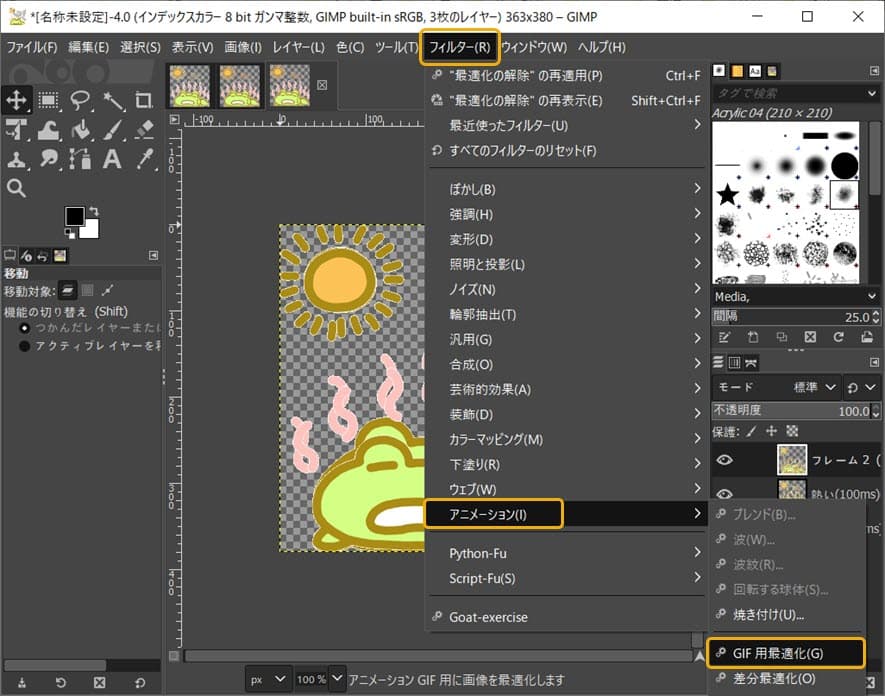Open the レイヤー(L) menu
Viewport: 885px width, 696px height.
coord(298,47)
